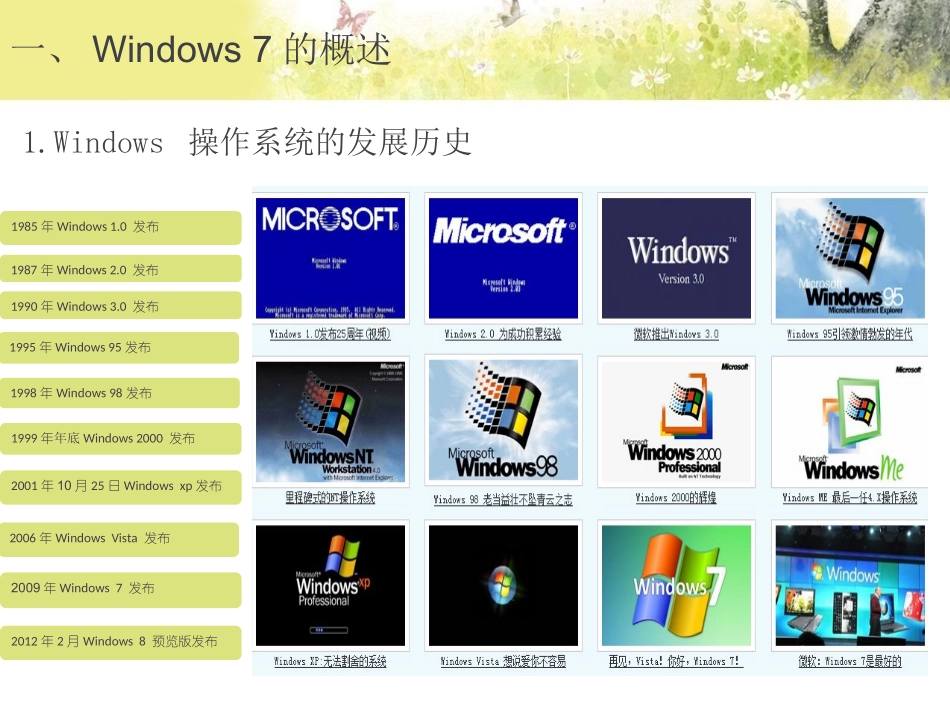Click the Windows Version 3.0 splash thumbnail

point(676,258)
